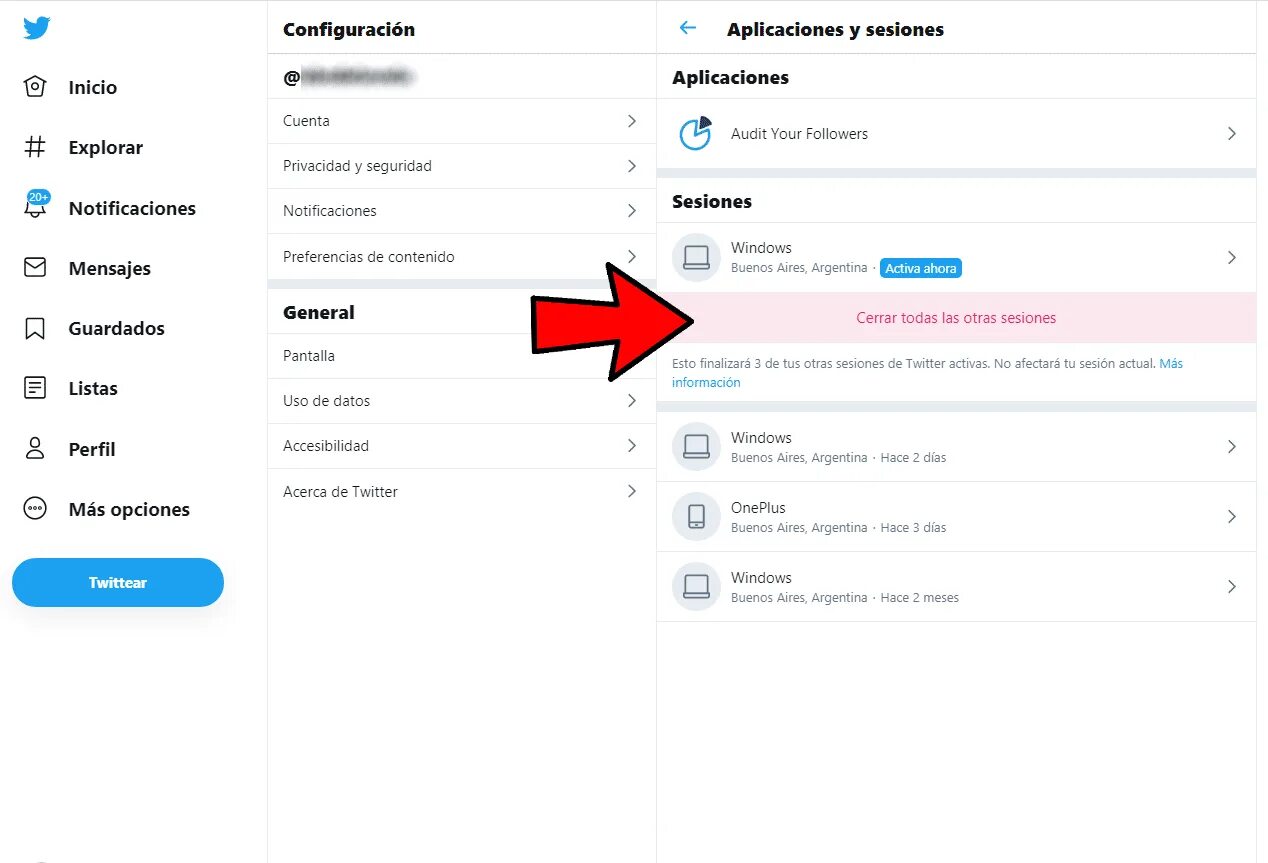Click Cerrar todas las otras sesiones

pos(956,318)
